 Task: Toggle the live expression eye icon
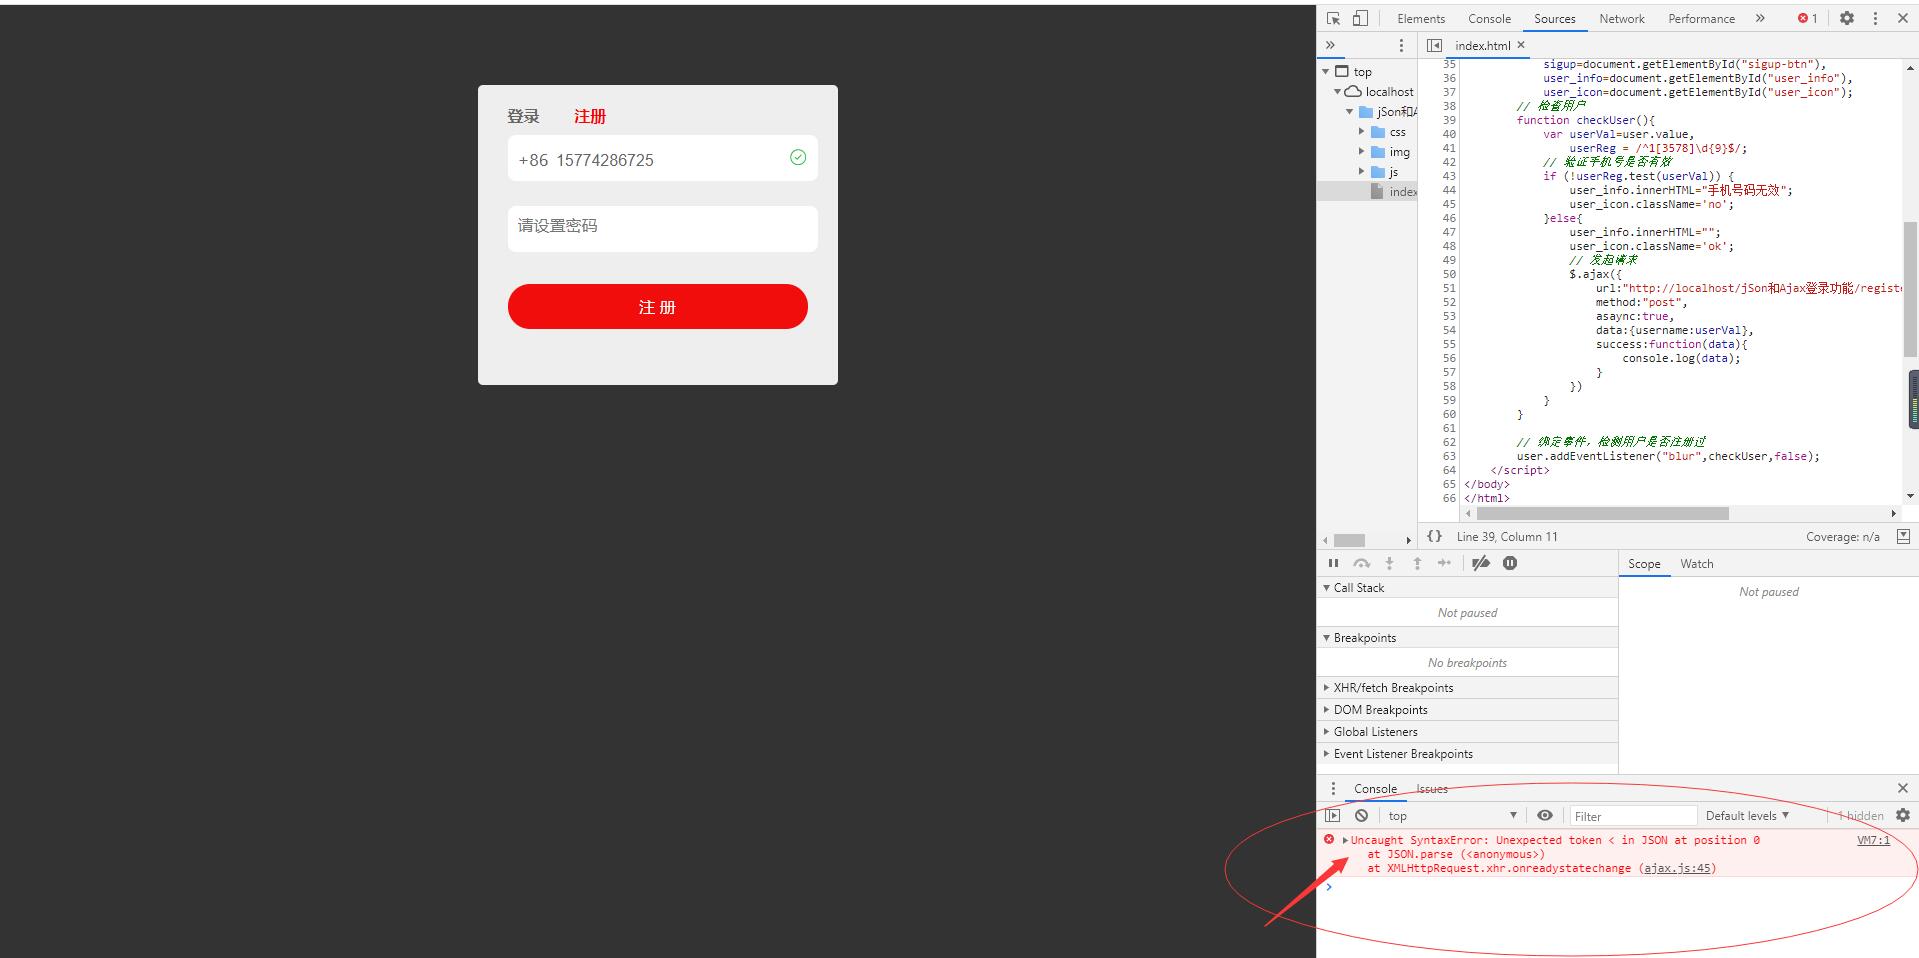point(1545,815)
